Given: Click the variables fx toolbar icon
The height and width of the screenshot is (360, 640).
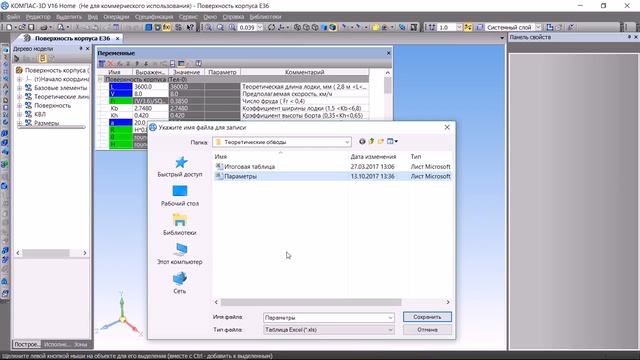Looking at the screenshot, I should pos(167,27).
